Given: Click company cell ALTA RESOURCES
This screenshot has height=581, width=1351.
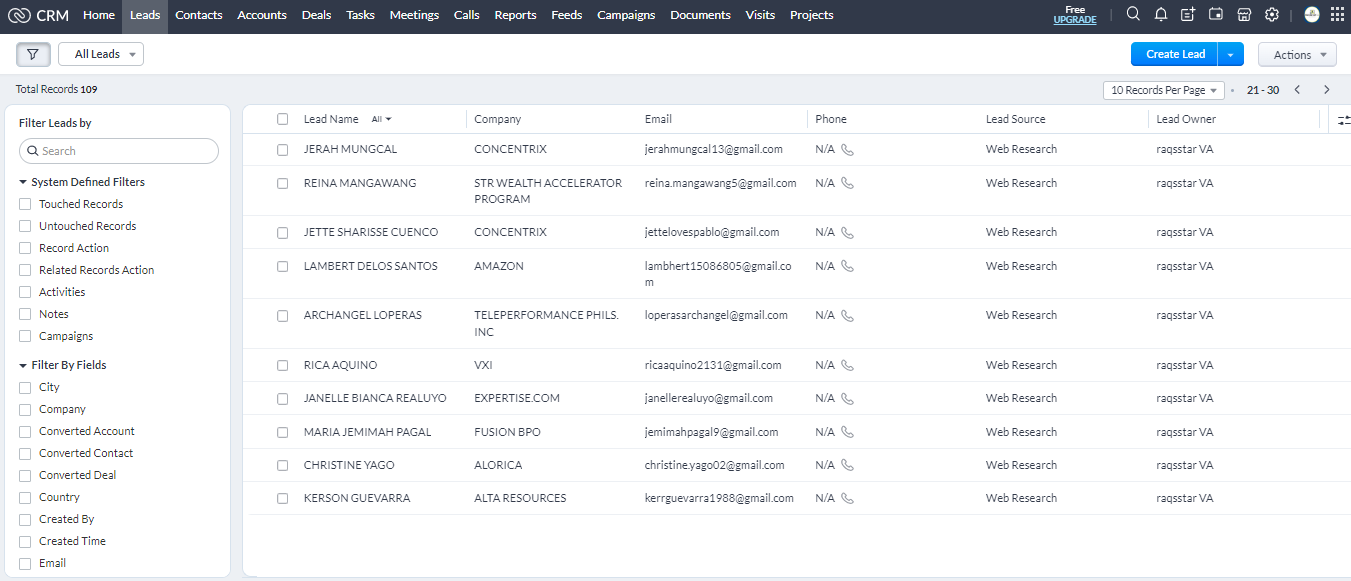Looking at the screenshot, I should click(x=520, y=498).
